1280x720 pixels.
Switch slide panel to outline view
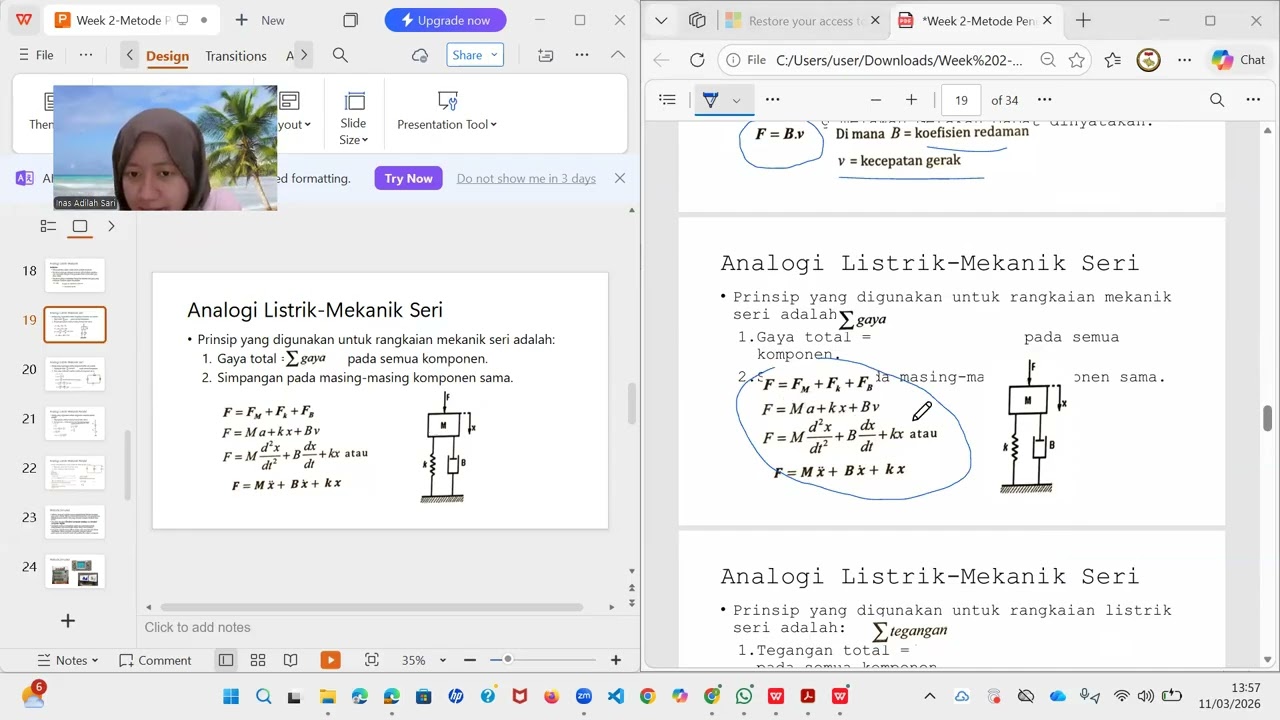[48, 226]
